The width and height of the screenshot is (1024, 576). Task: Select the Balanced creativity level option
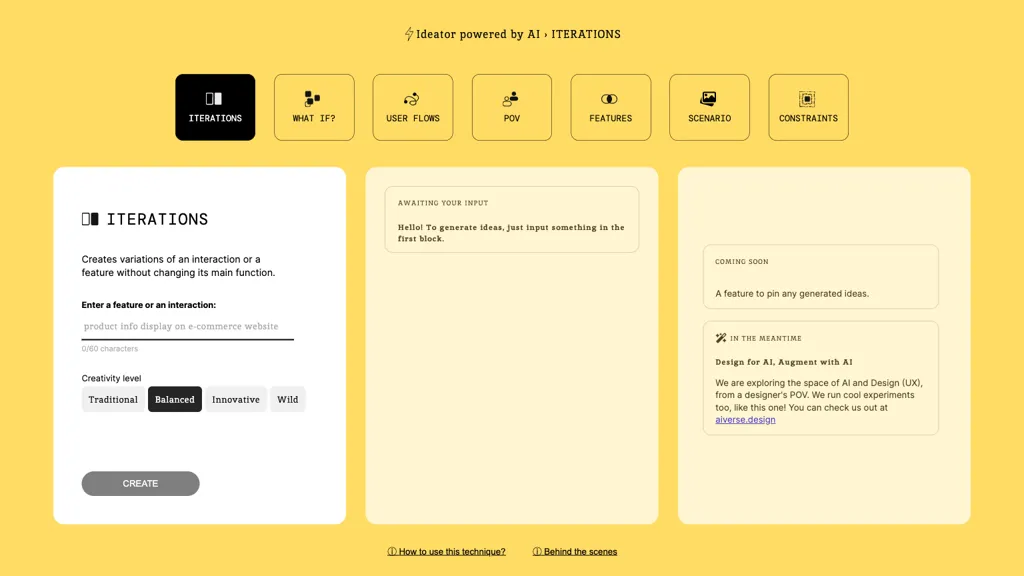point(175,399)
